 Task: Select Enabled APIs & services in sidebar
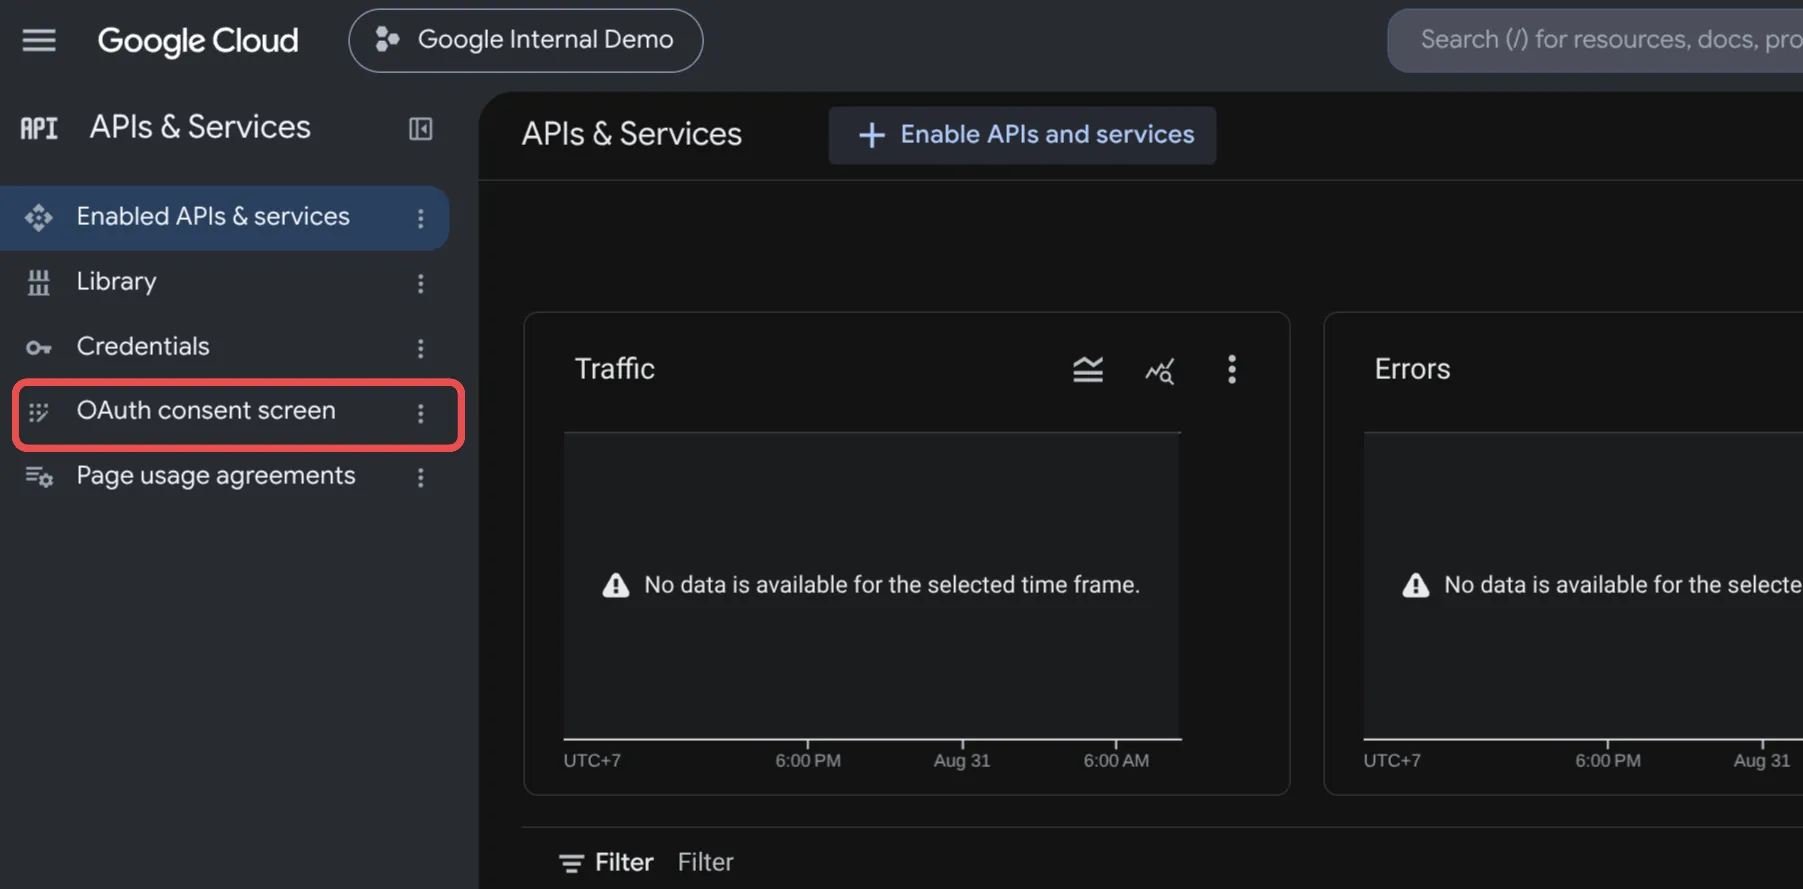(225, 217)
